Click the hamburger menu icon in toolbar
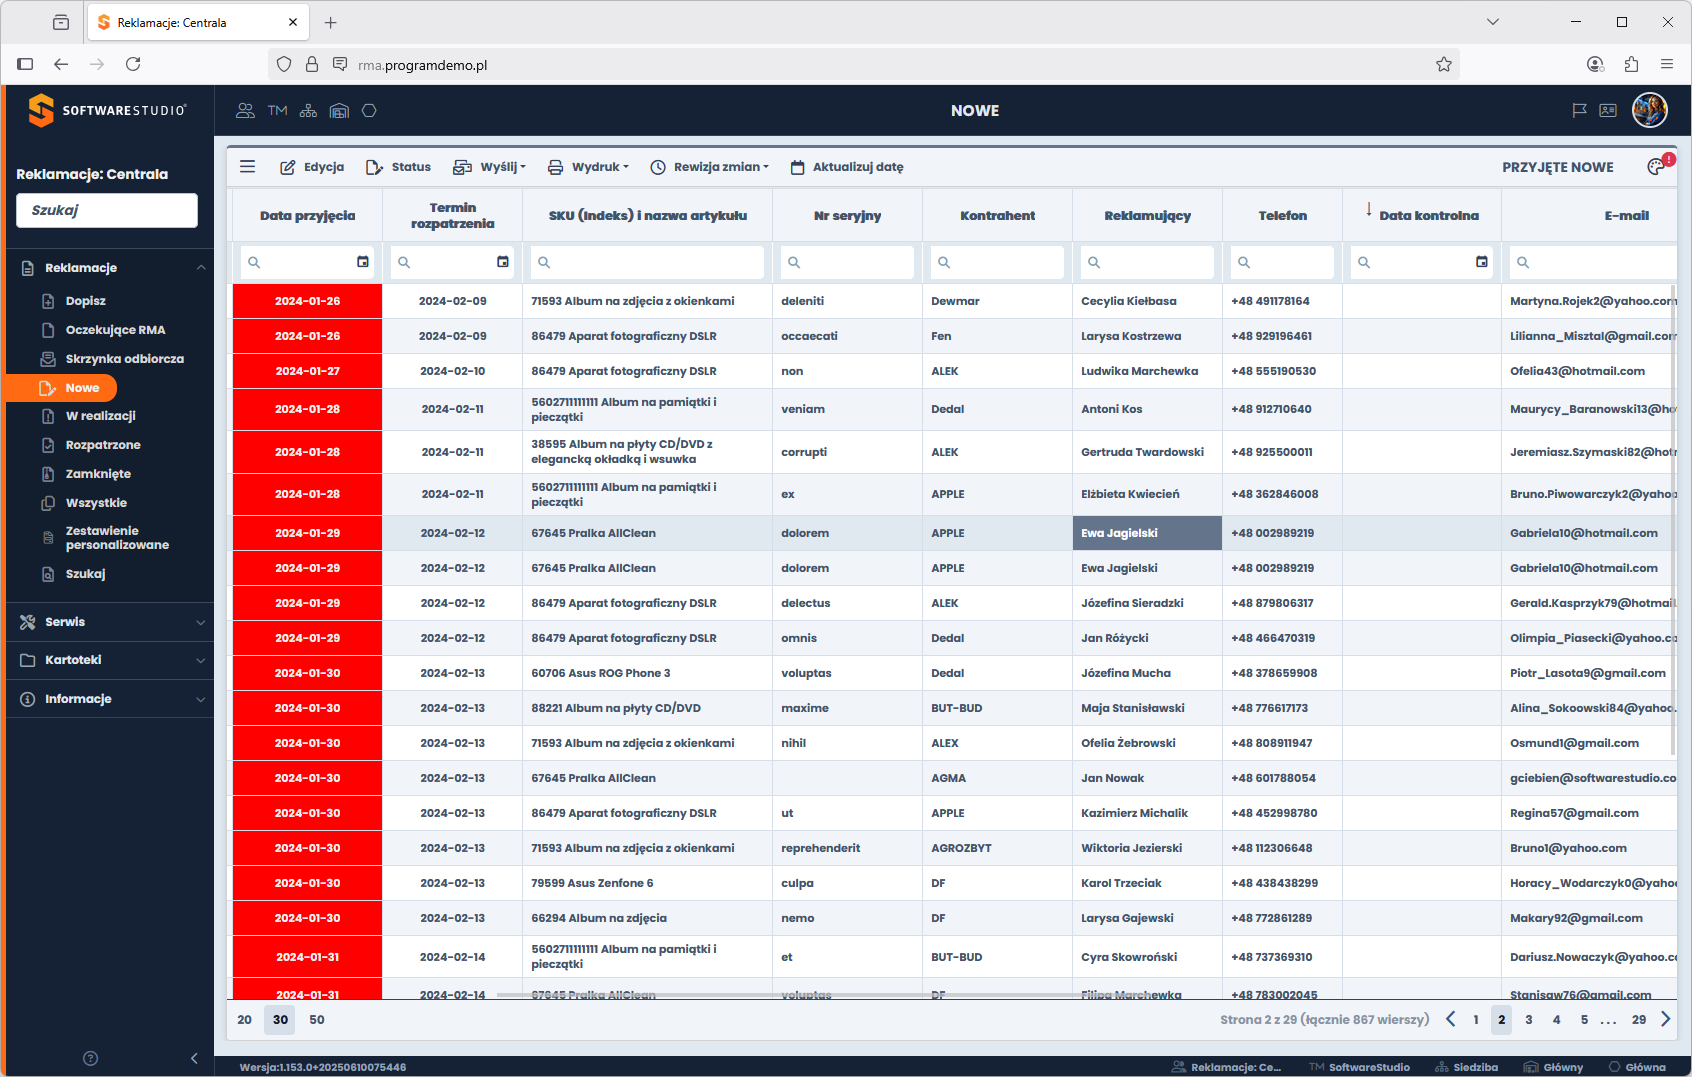The width and height of the screenshot is (1692, 1077). click(x=248, y=167)
